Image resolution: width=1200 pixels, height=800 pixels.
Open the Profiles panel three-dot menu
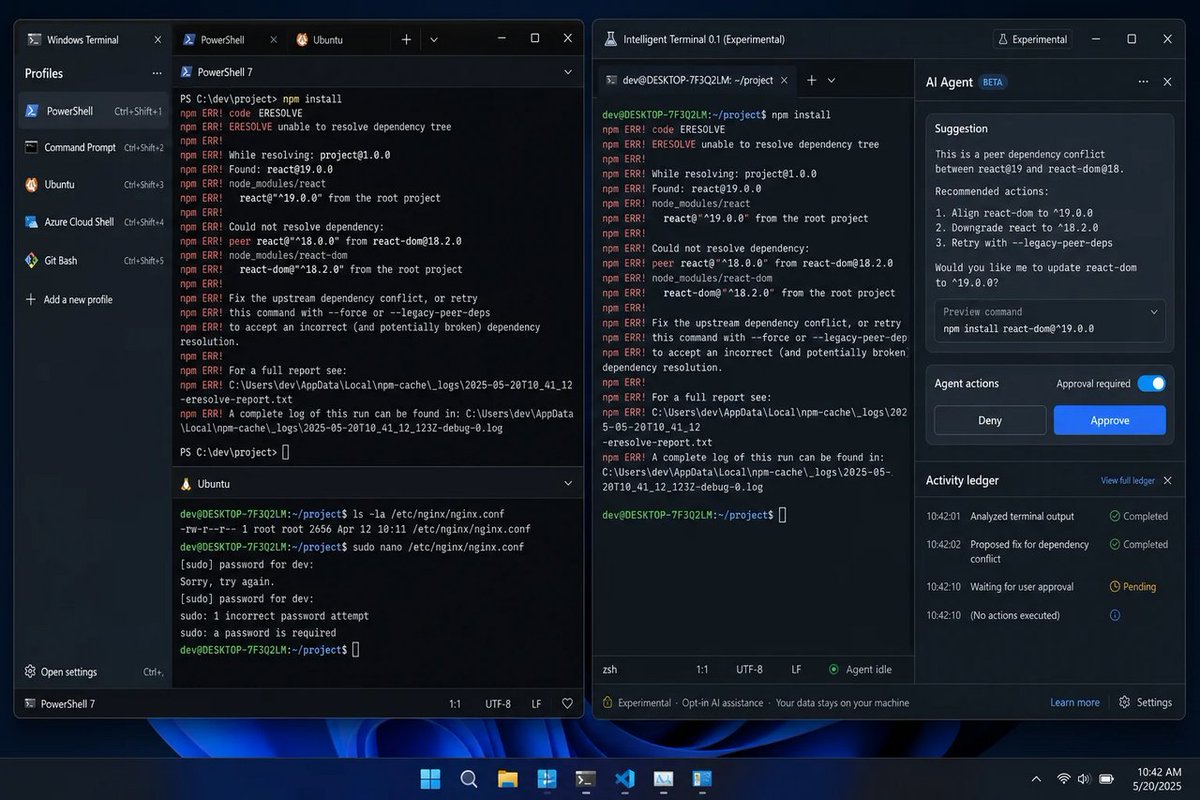[157, 74]
